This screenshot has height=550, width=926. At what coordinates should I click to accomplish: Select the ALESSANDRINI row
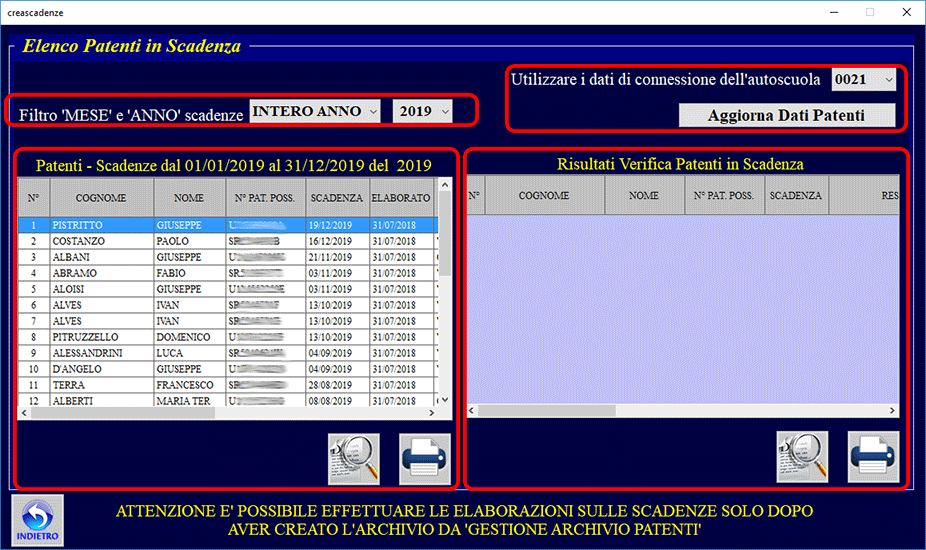[228, 353]
